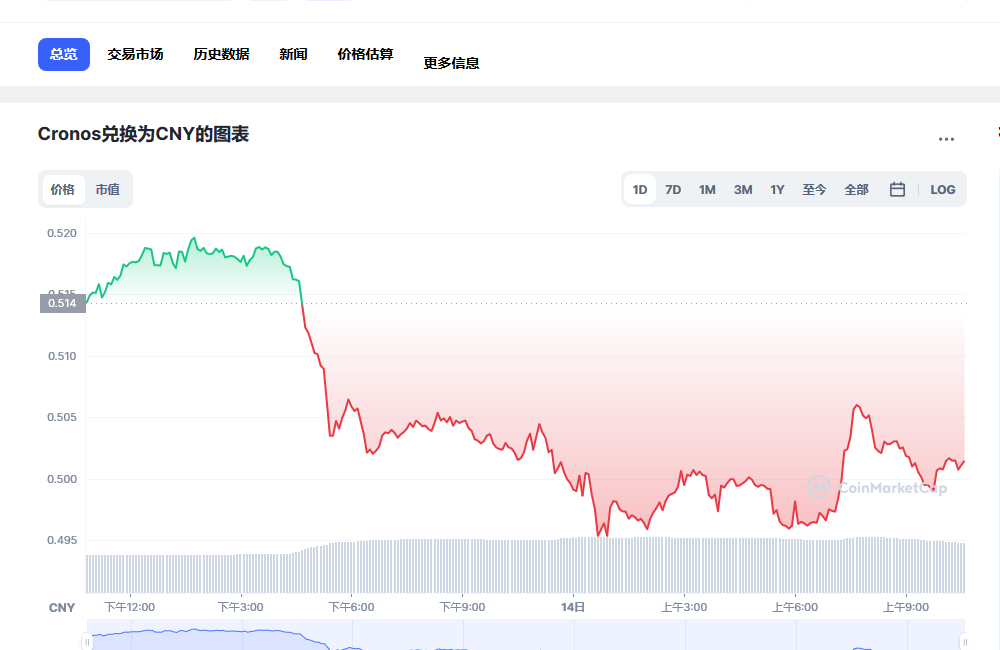Select the 新闻 tab
The width and height of the screenshot is (1000, 650).
click(293, 54)
